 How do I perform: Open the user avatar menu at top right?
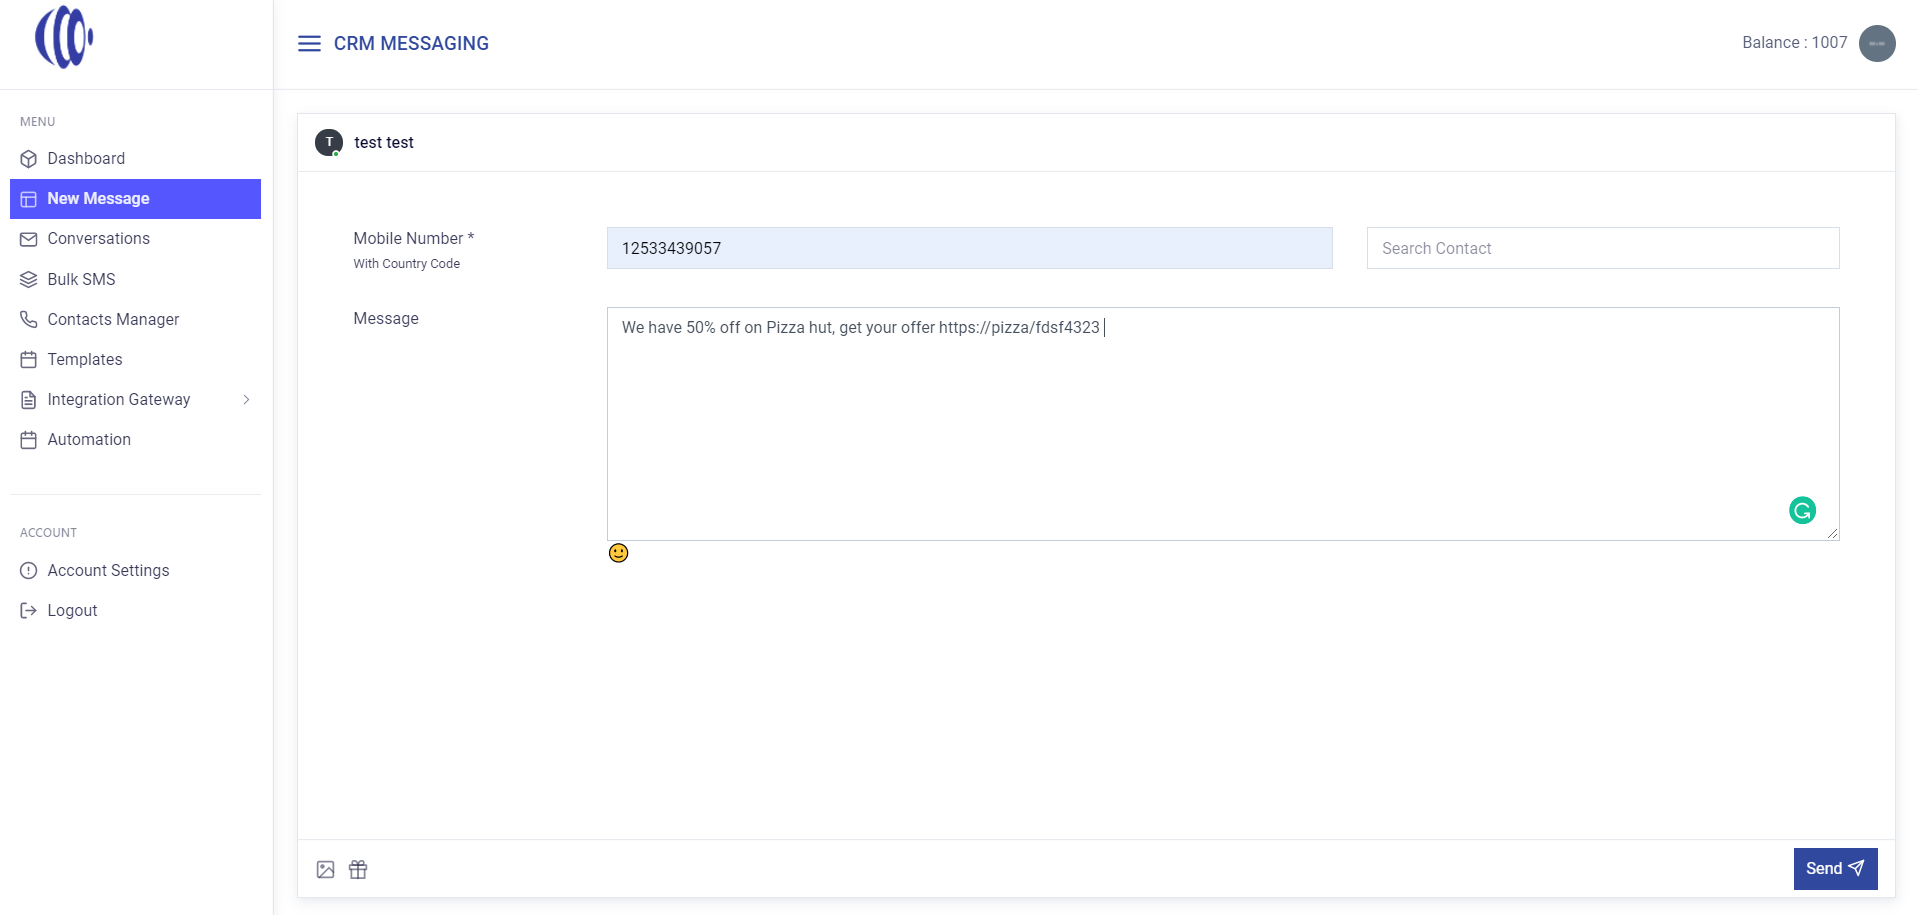coord(1877,43)
